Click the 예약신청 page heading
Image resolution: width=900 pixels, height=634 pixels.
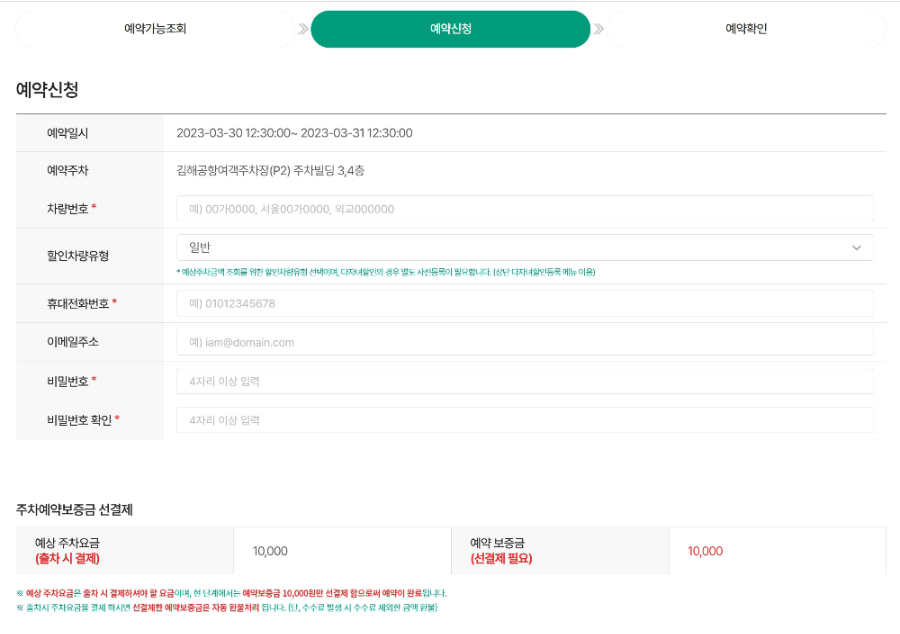(47, 90)
